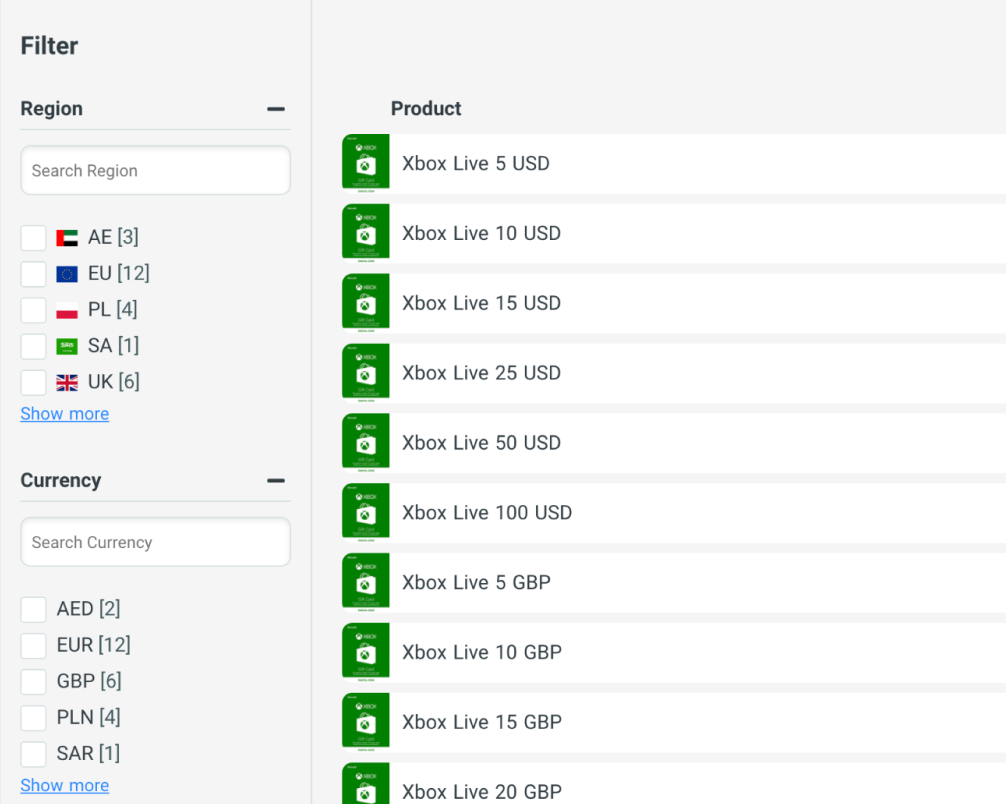The height and width of the screenshot is (804, 1006).
Task: Focus the Search Currency field
Action: click(155, 542)
